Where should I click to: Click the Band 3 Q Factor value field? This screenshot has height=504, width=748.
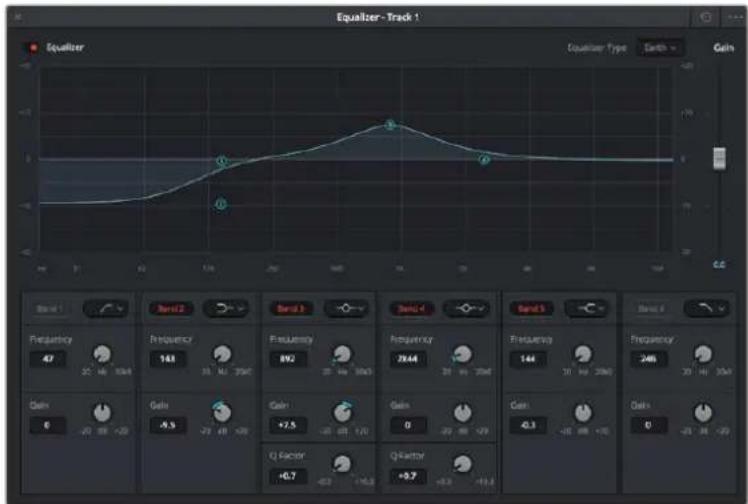[288, 476]
